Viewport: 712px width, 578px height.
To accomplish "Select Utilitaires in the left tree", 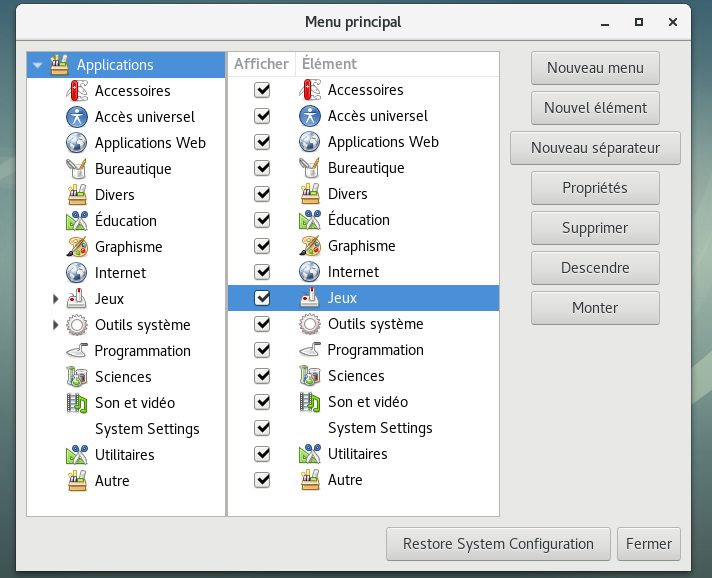I will [124, 455].
